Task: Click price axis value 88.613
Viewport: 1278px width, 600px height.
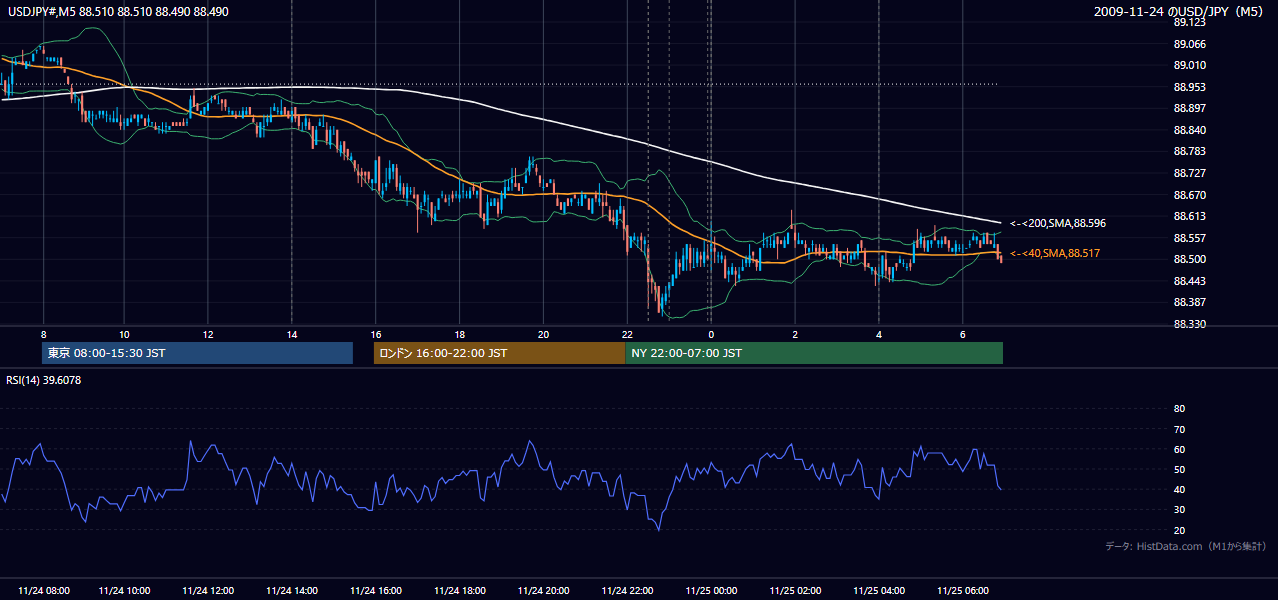Action: [1189, 216]
